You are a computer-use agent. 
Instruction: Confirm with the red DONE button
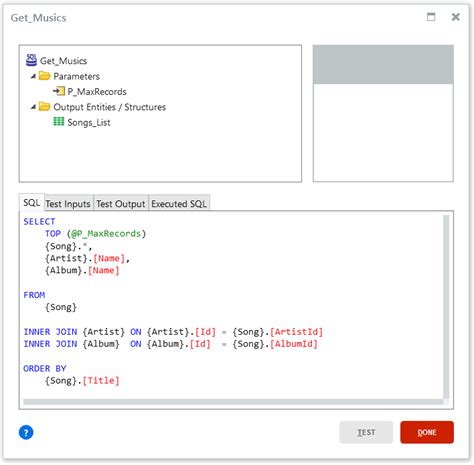427,432
